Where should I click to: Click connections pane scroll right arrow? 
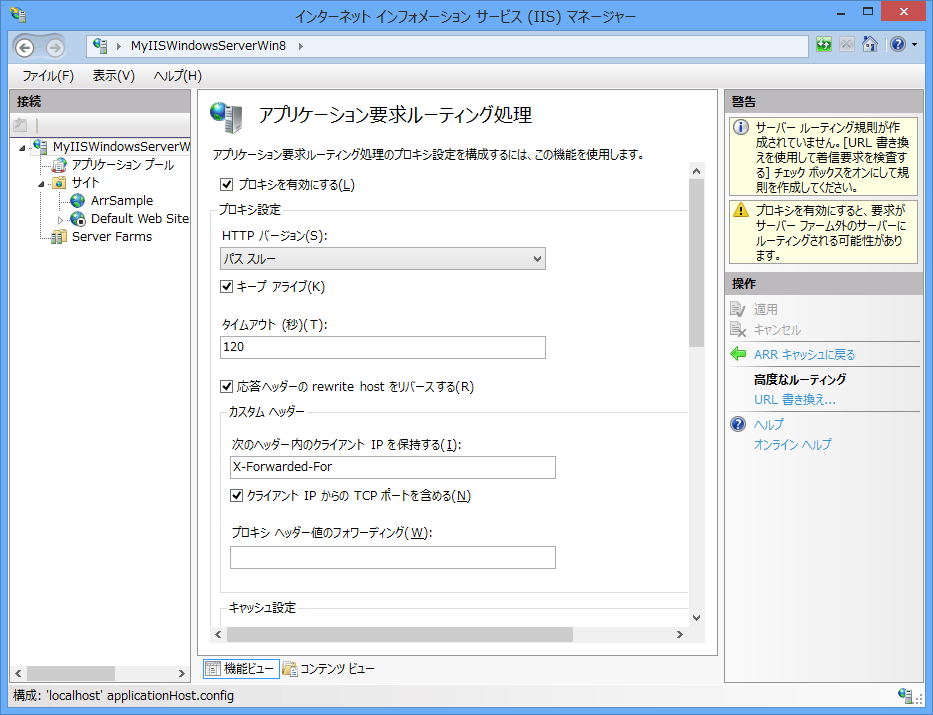(181, 673)
